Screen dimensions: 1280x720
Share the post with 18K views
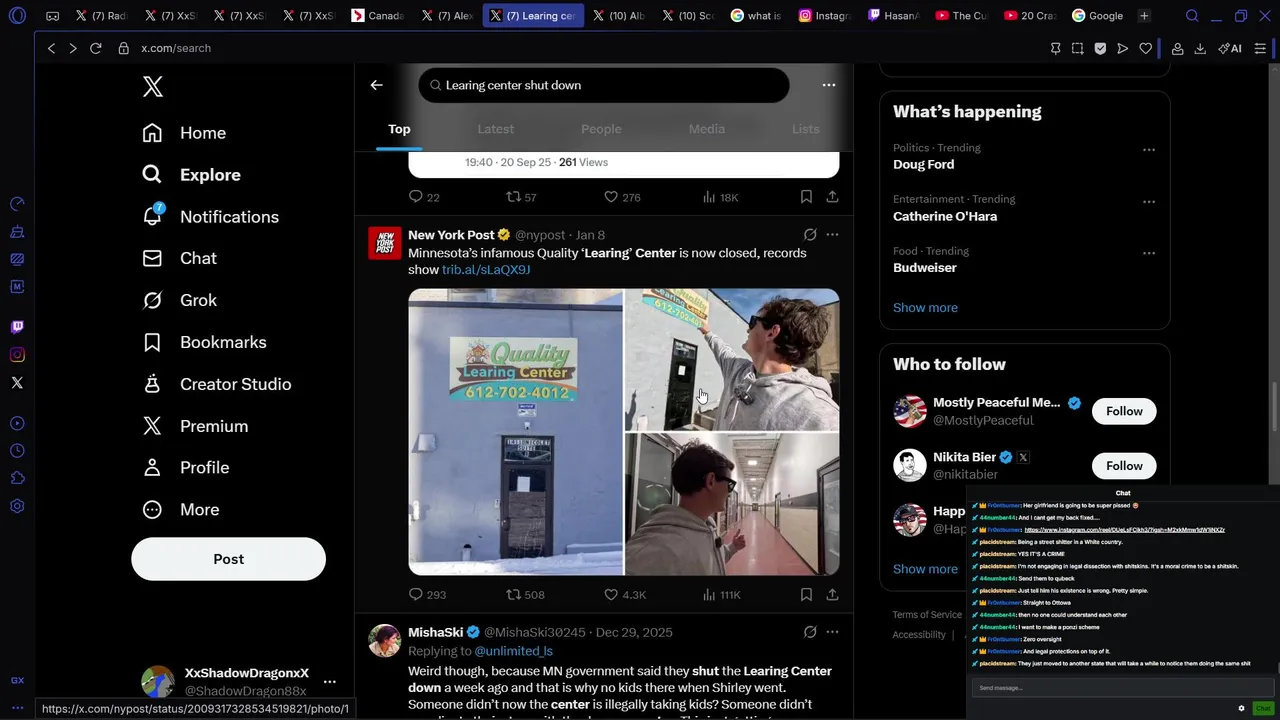click(832, 197)
